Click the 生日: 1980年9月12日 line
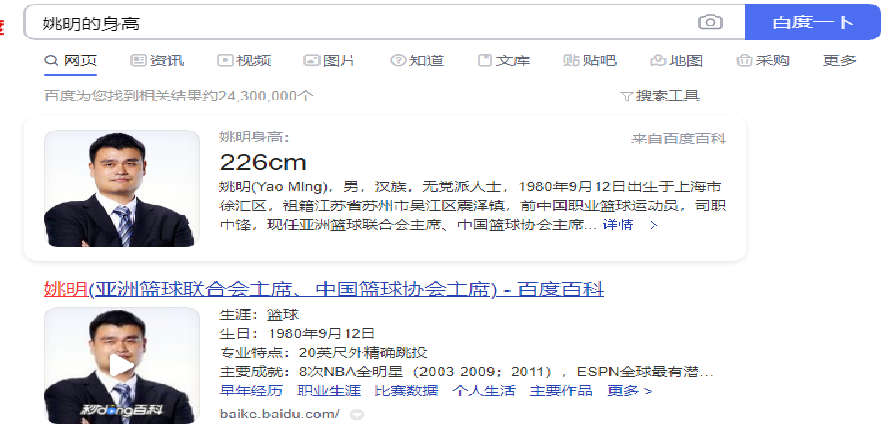Image resolution: width=886 pixels, height=432 pixels. tap(297, 333)
